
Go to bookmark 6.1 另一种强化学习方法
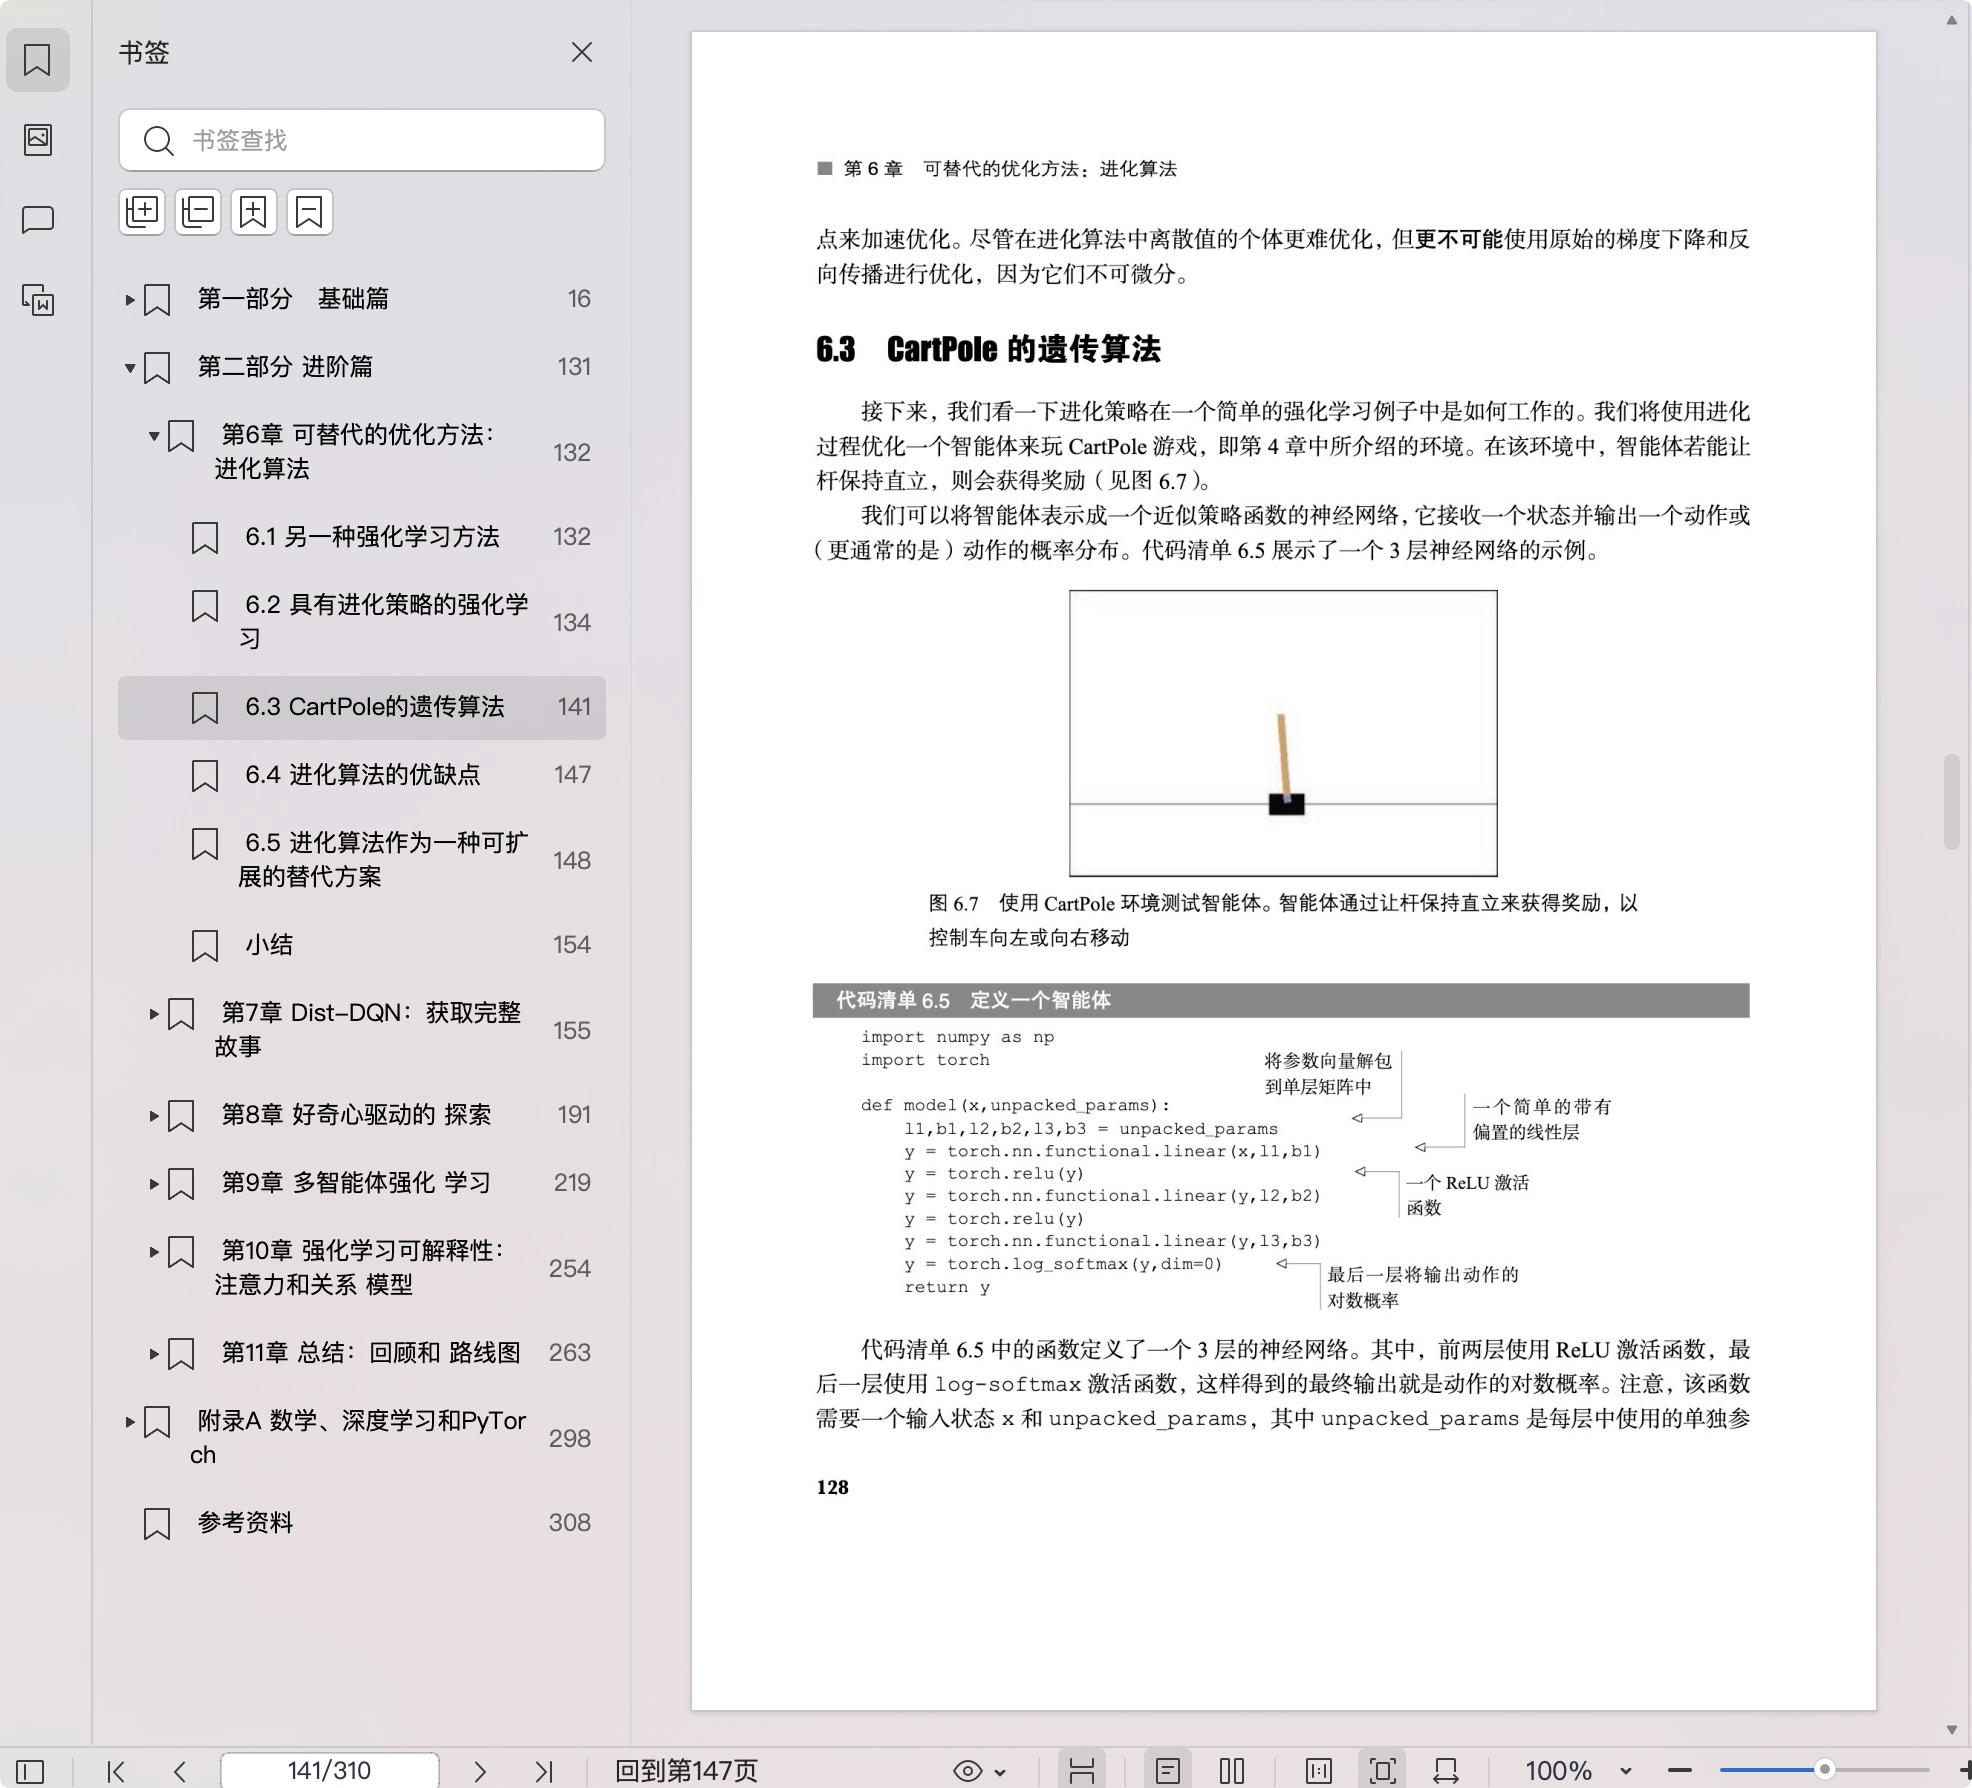362,537
